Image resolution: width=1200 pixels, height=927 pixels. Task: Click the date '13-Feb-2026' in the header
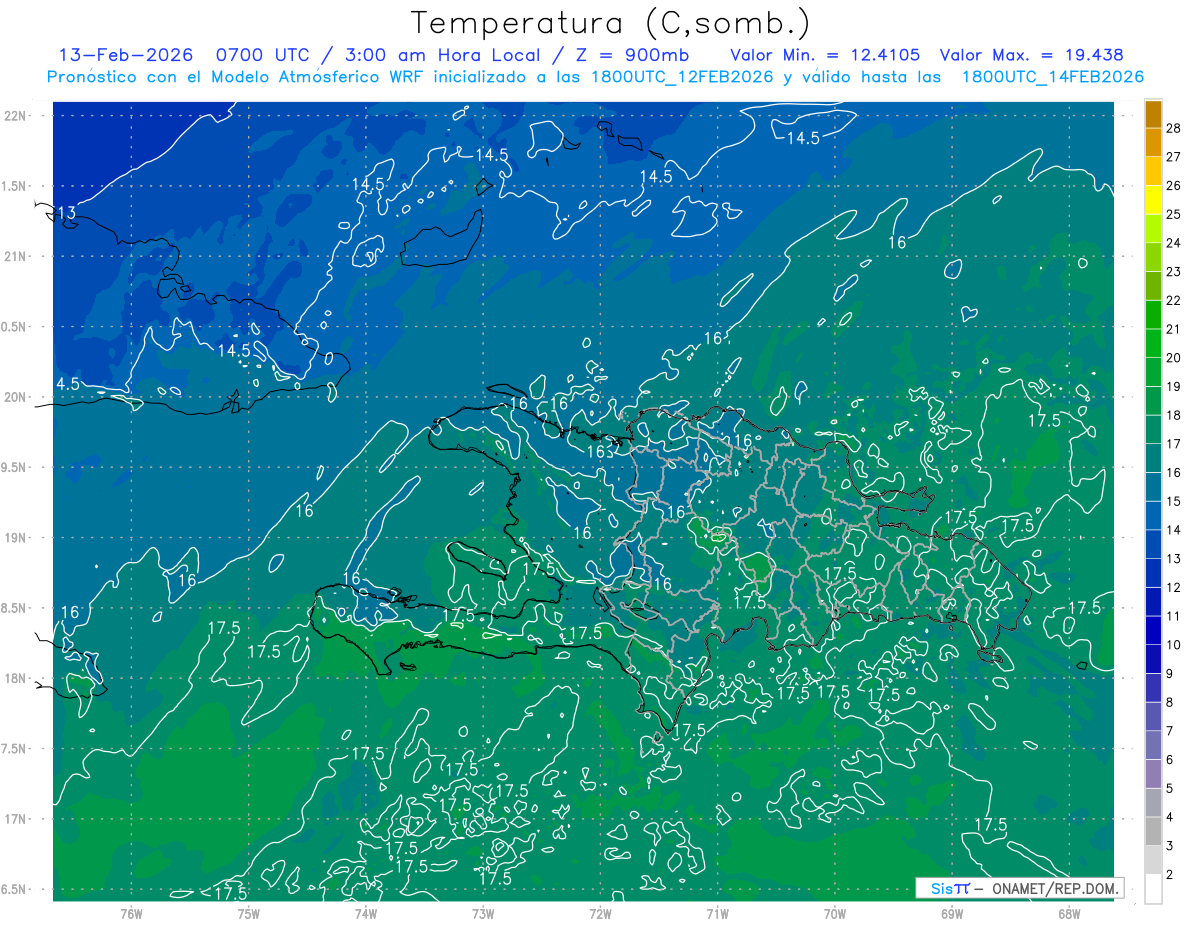pos(124,55)
